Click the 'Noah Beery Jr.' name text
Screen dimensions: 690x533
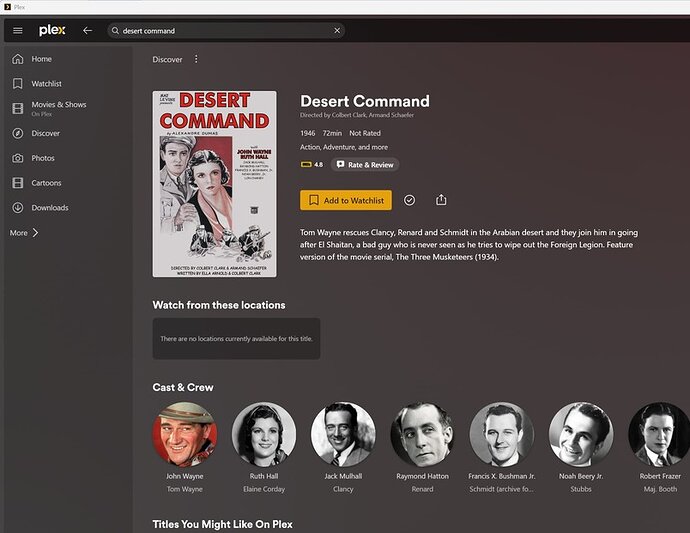(581, 476)
